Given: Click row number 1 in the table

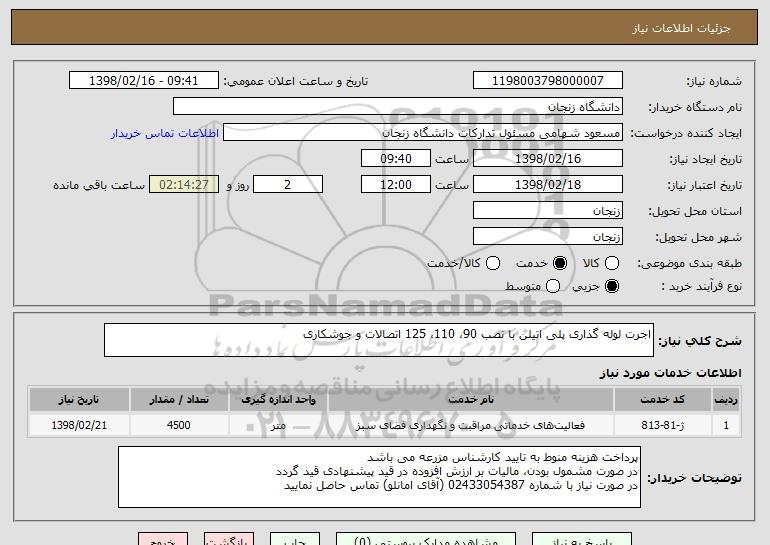Looking at the screenshot, I should (x=726, y=425).
